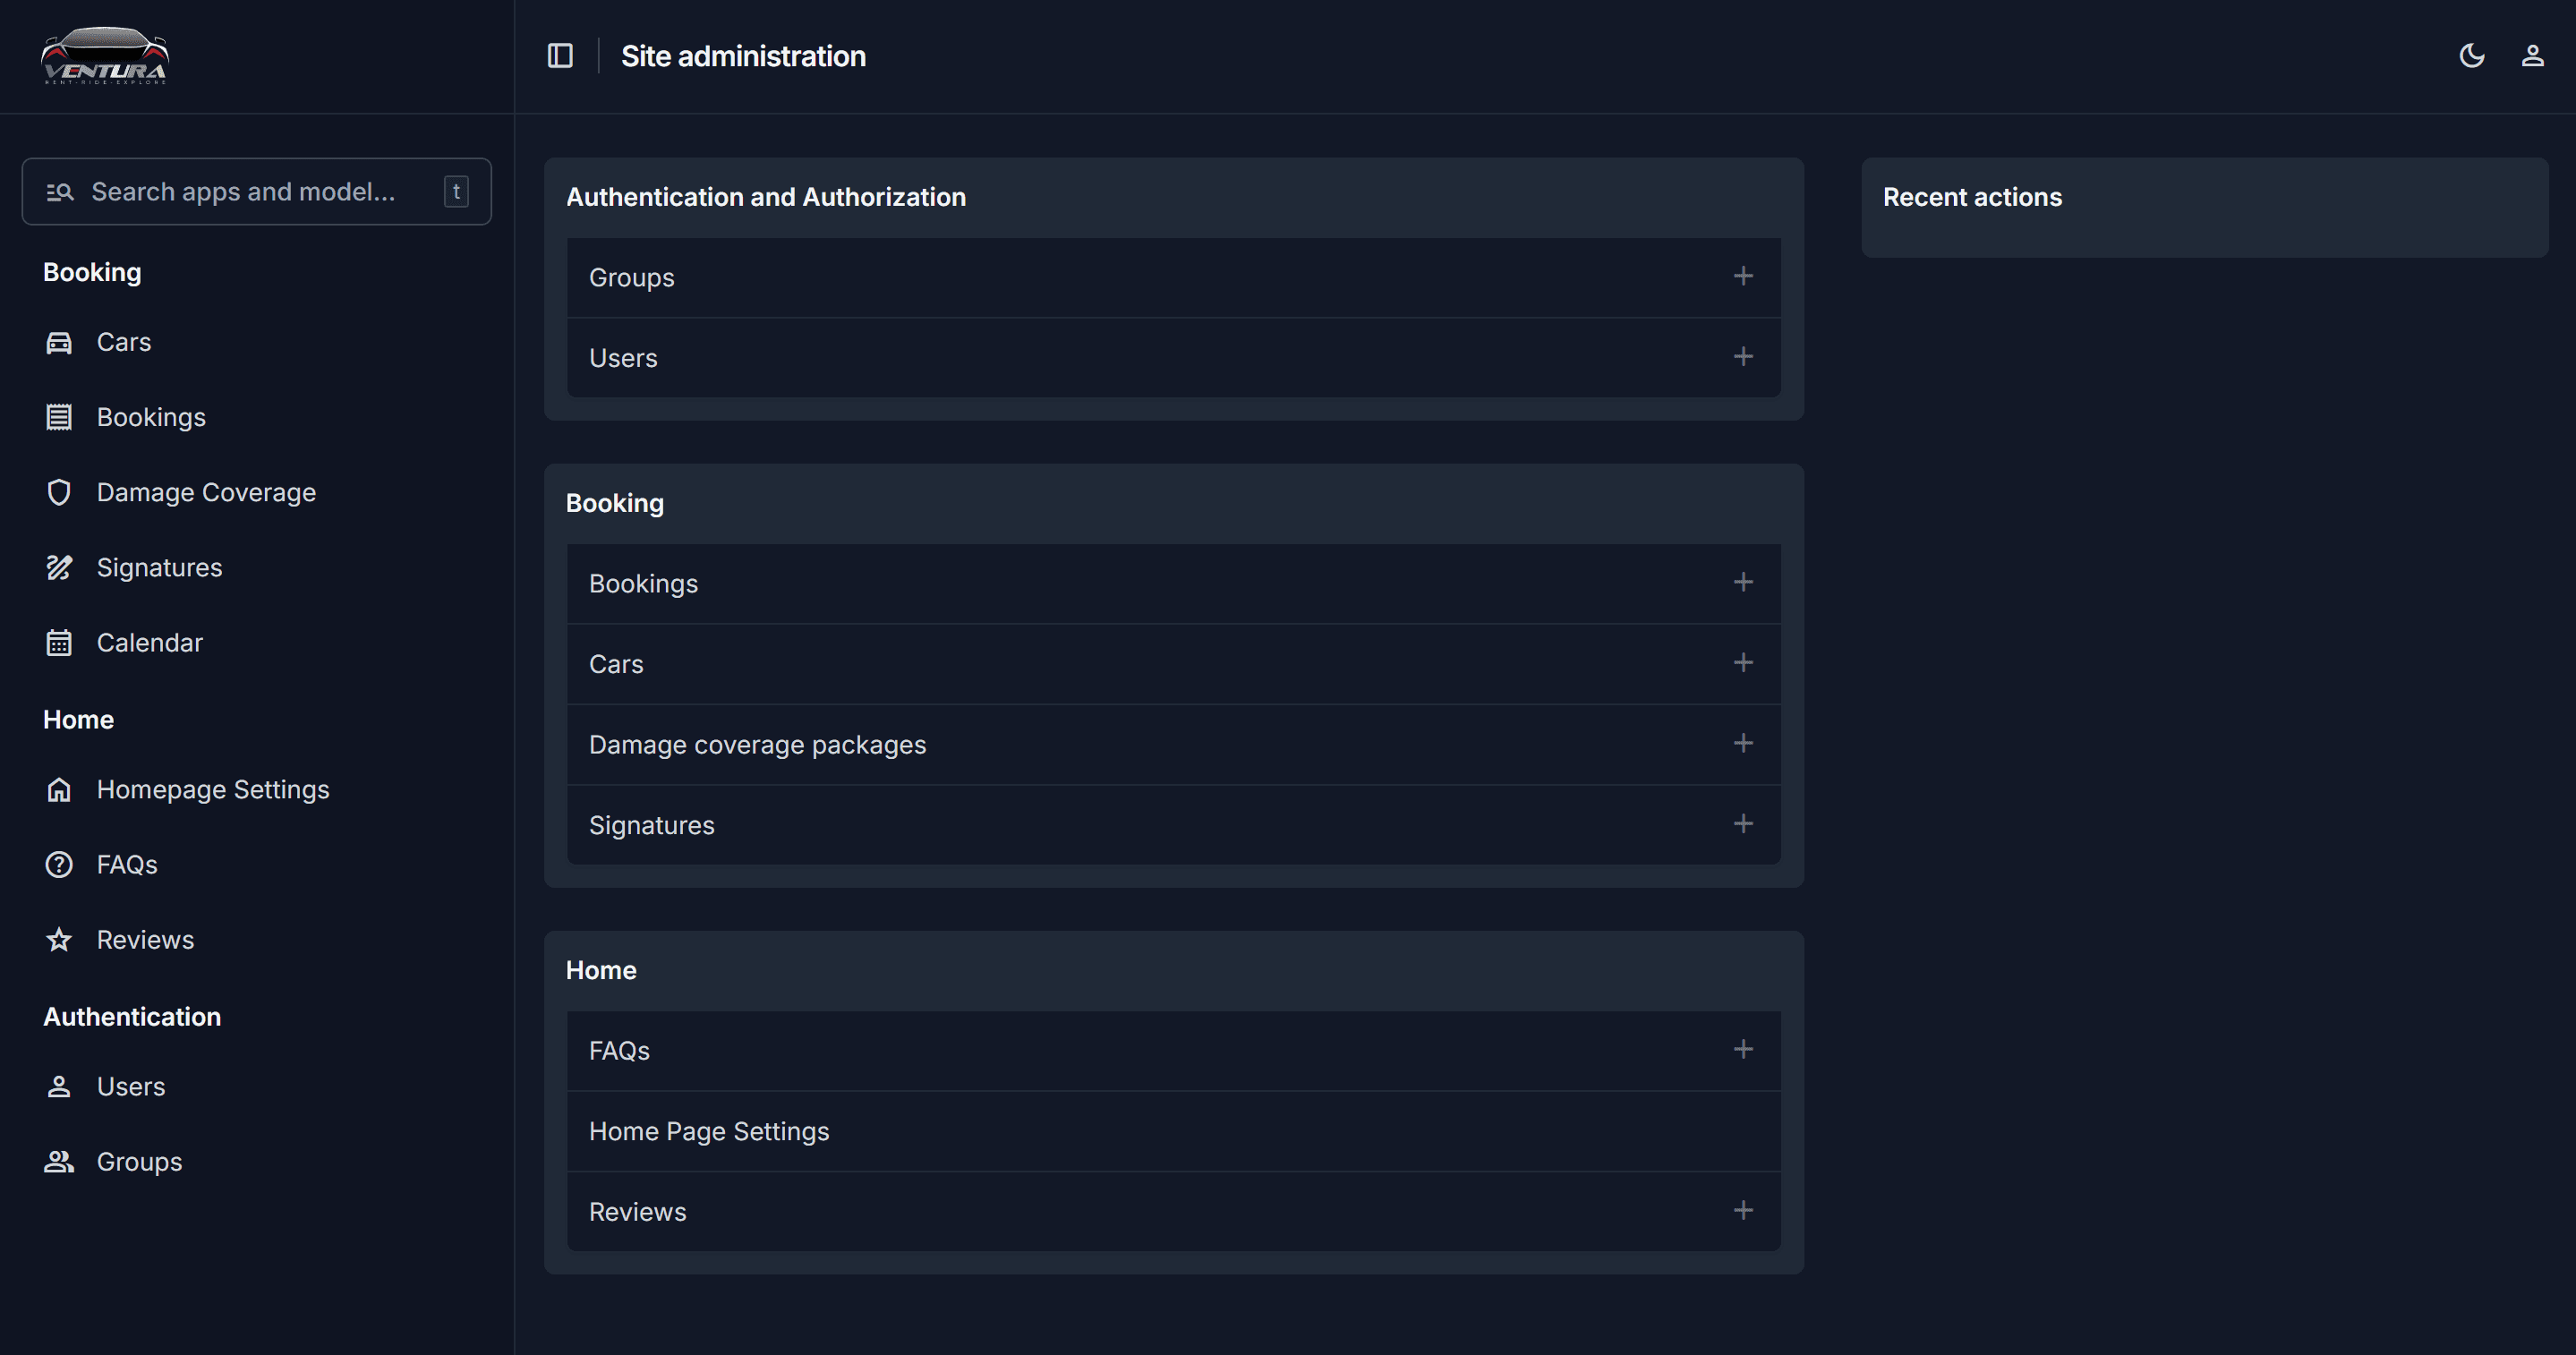Open Damage Coverage in the sidebar
This screenshot has height=1355, width=2576.
point(206,493)
